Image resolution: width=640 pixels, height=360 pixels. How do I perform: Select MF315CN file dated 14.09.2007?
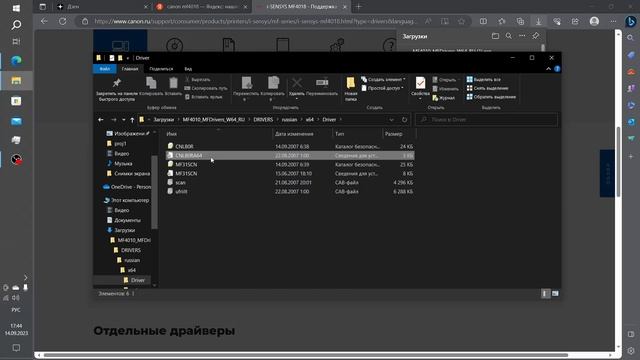[290, 164]
